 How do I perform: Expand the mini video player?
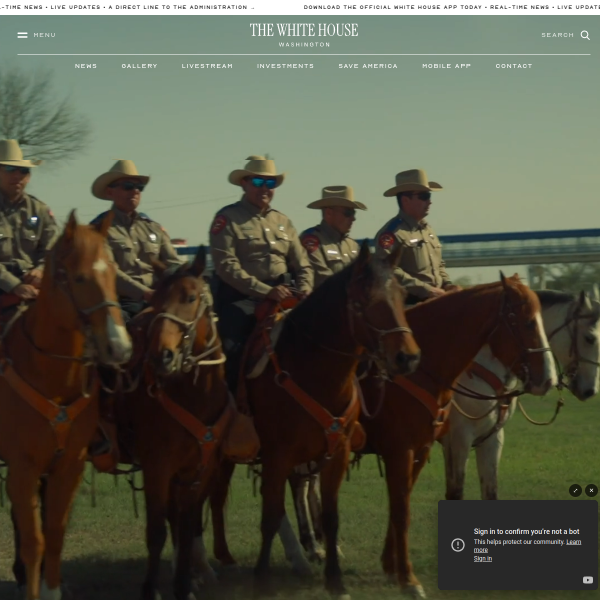click(575, 490)
